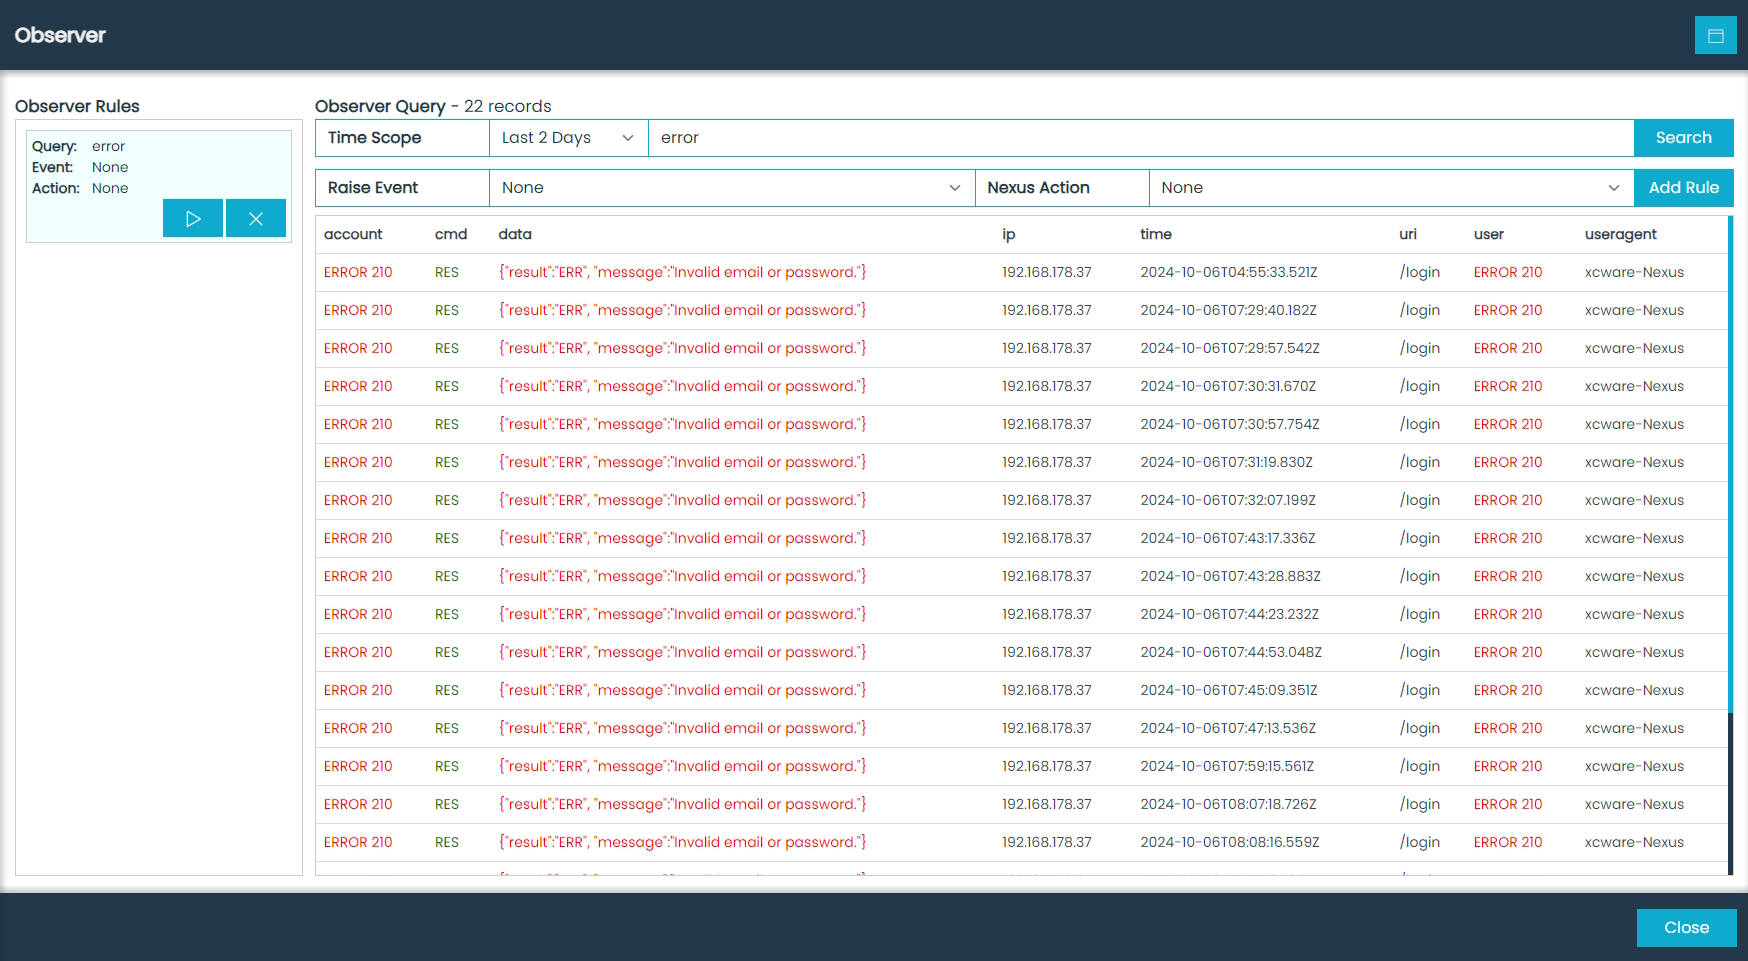This screenshot has height=961, width=1748.
Task: Click the Close button at bottom right
Action: [x=1686, y=927]
